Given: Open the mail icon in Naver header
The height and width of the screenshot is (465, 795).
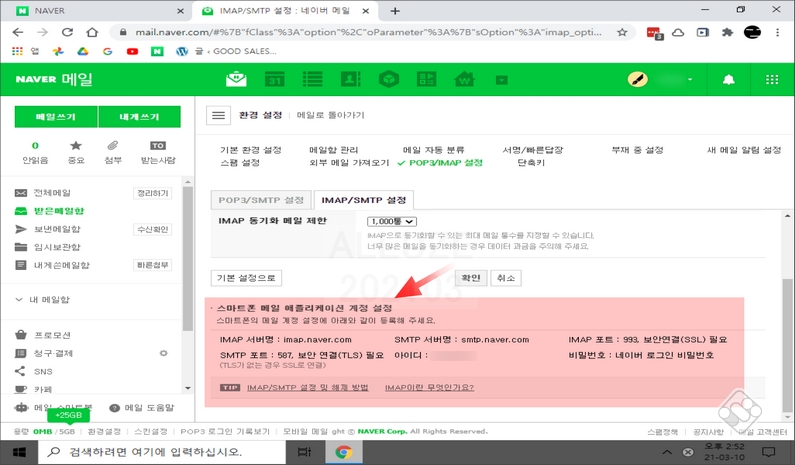Looking at the screenshot, I should tap(236, 80).
